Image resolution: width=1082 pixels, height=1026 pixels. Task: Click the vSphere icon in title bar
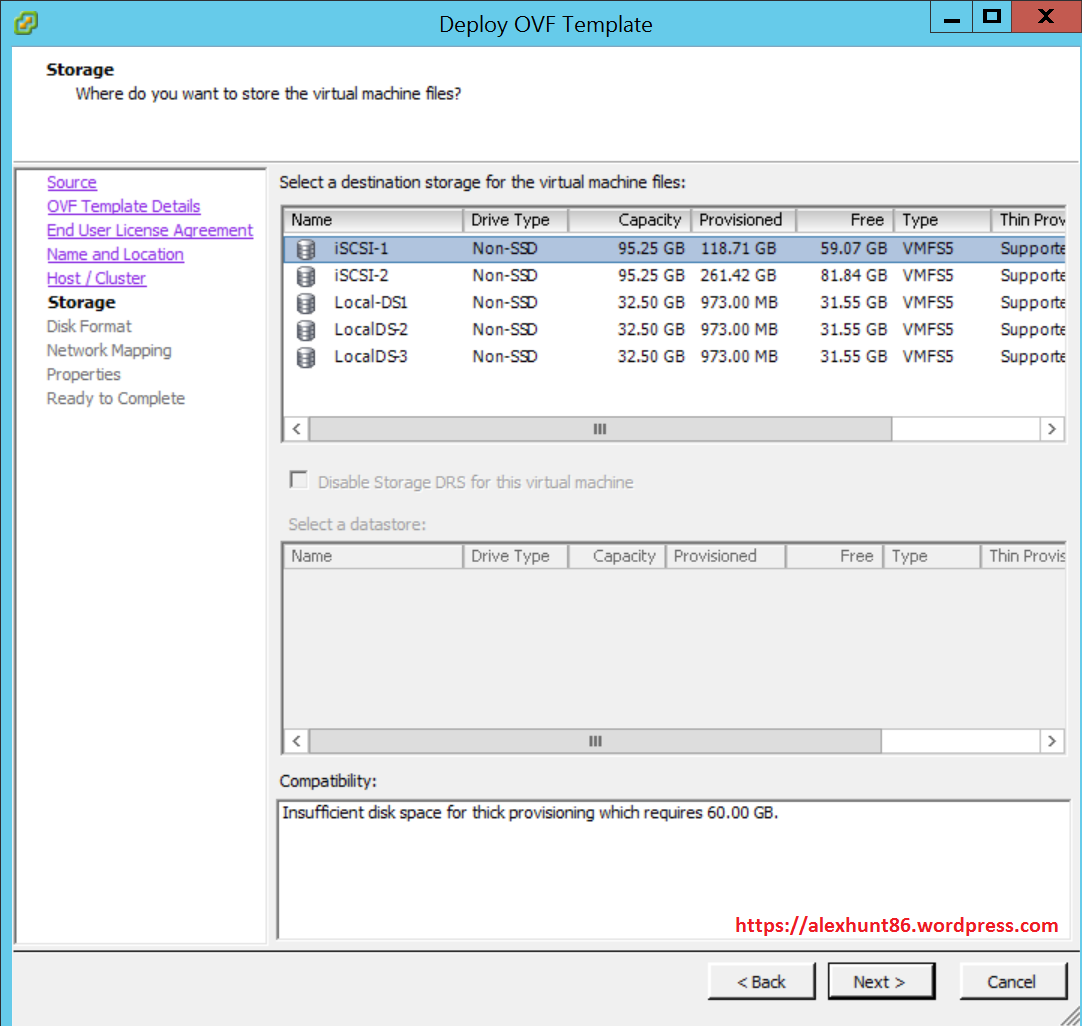click(x=26, y=23)
